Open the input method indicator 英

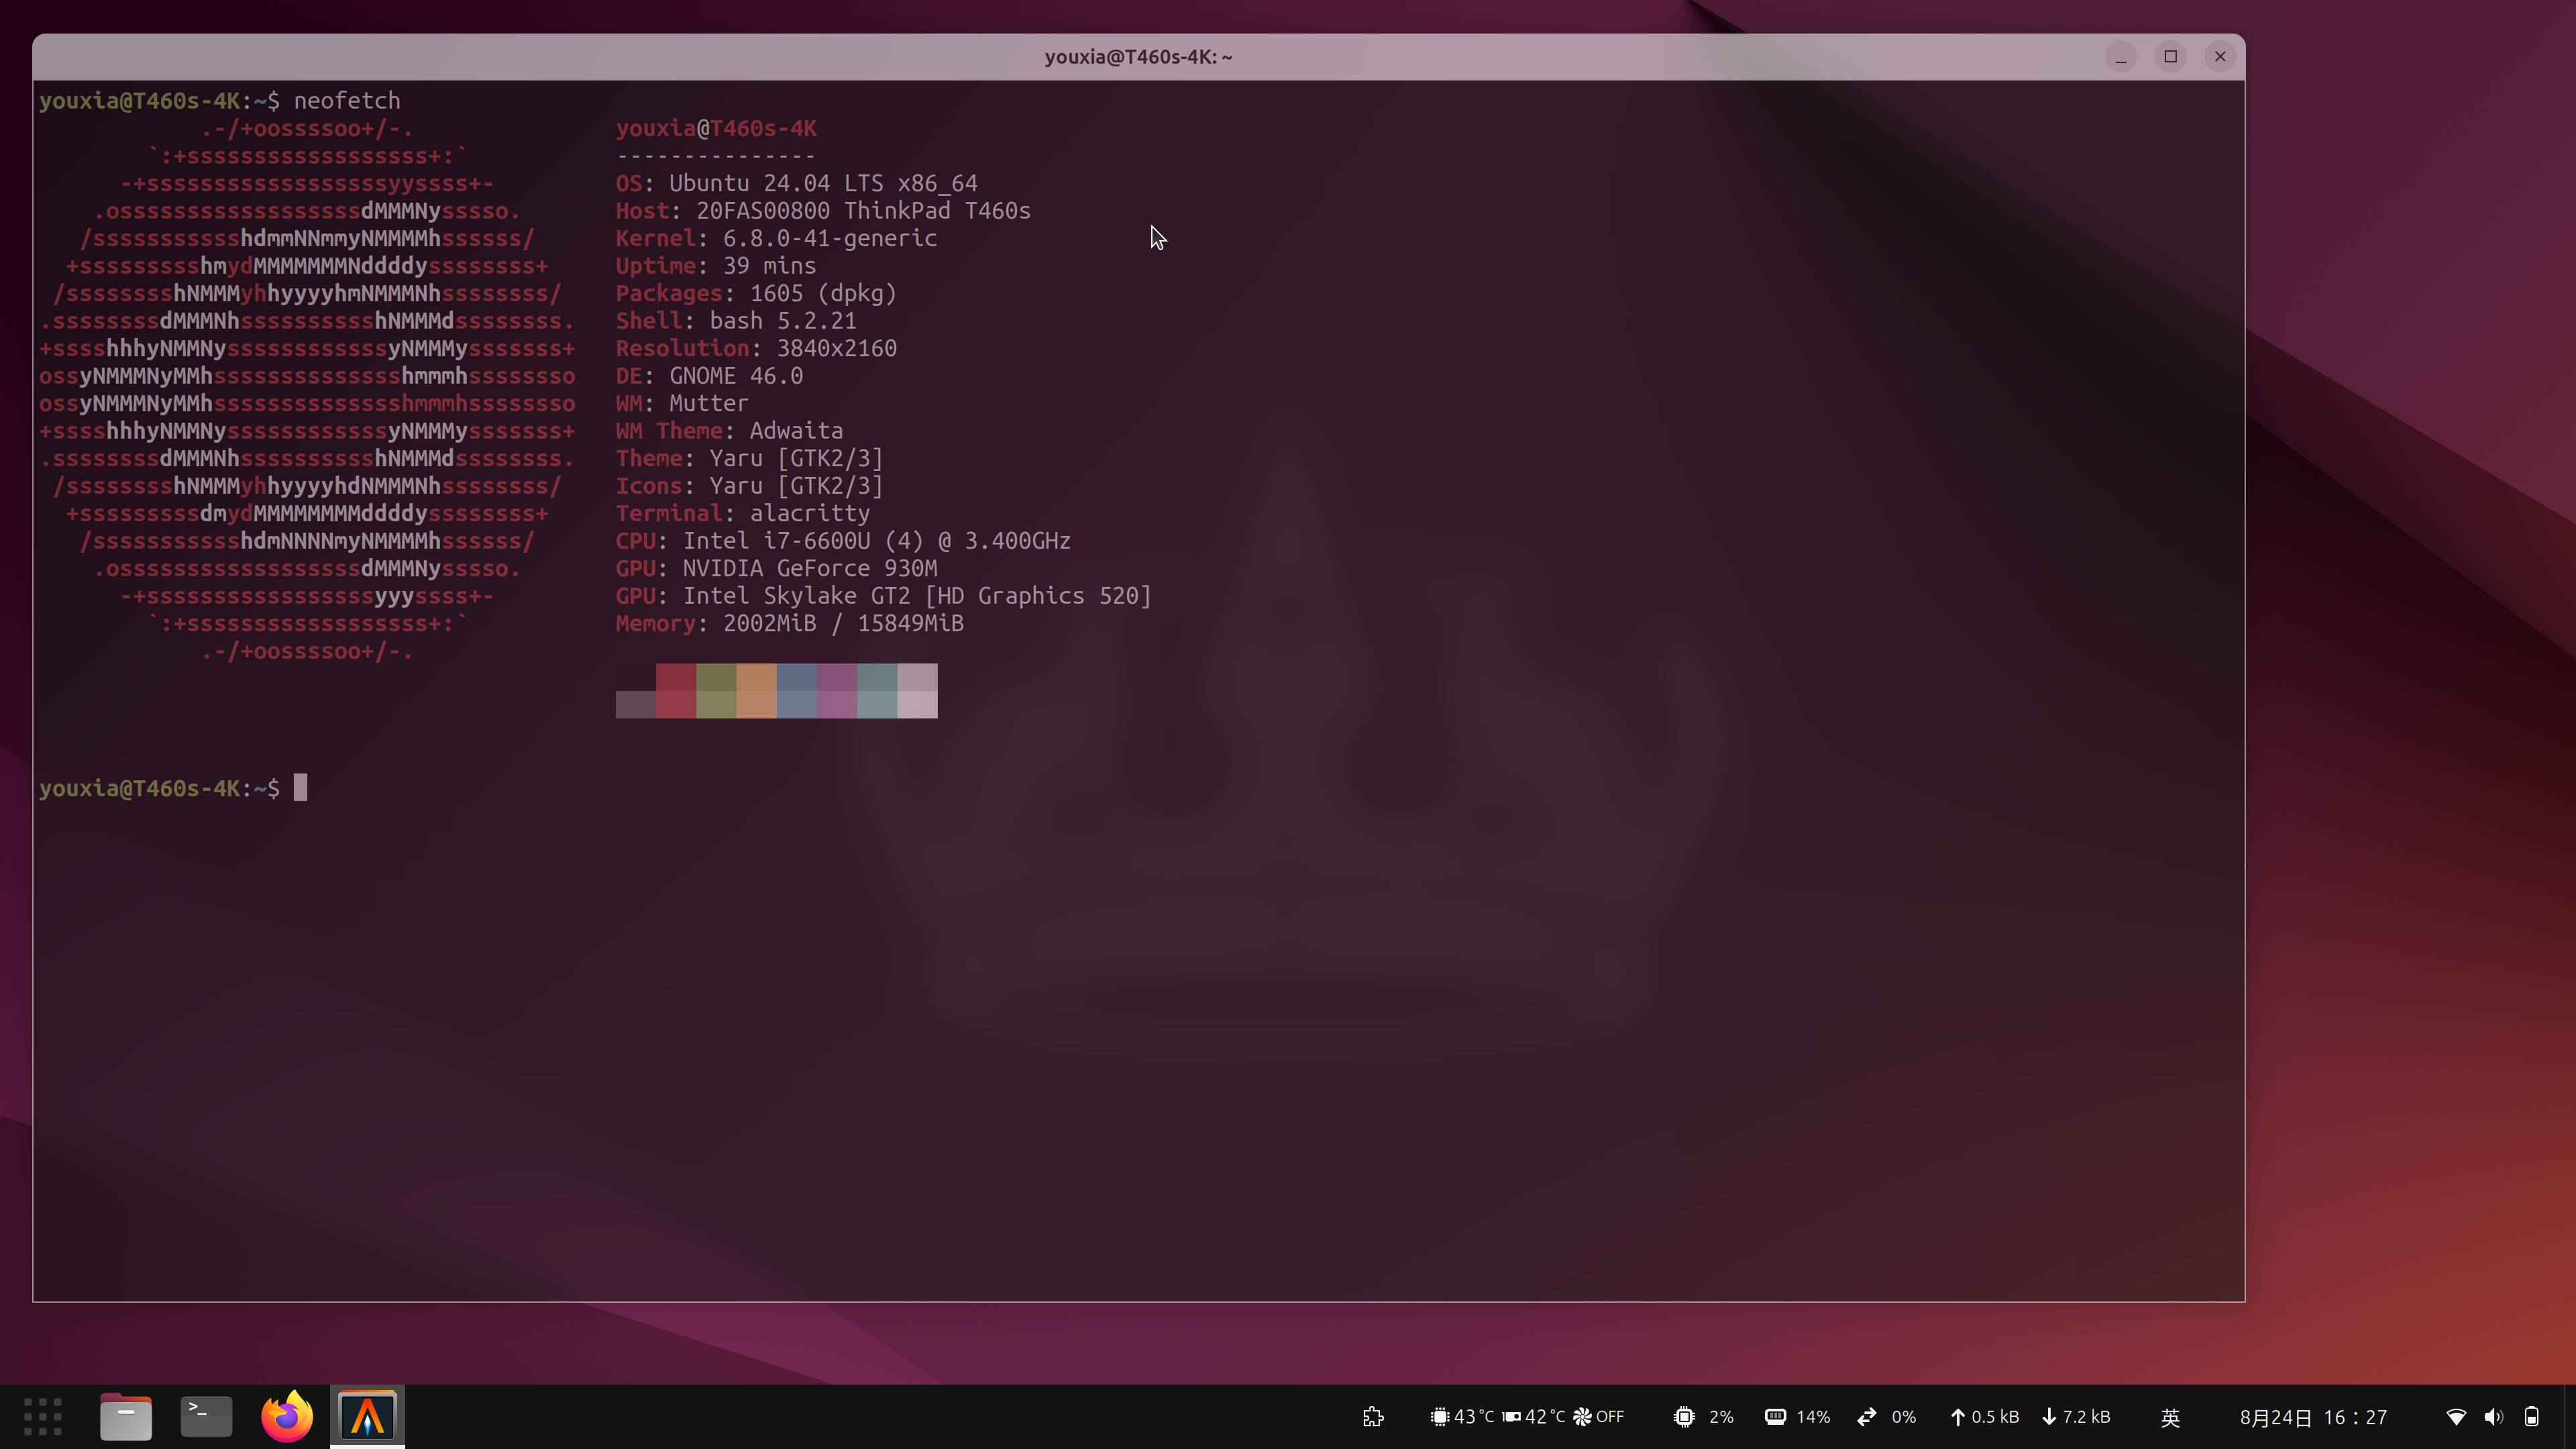pyautogui.click(x=2170, y=1417)
